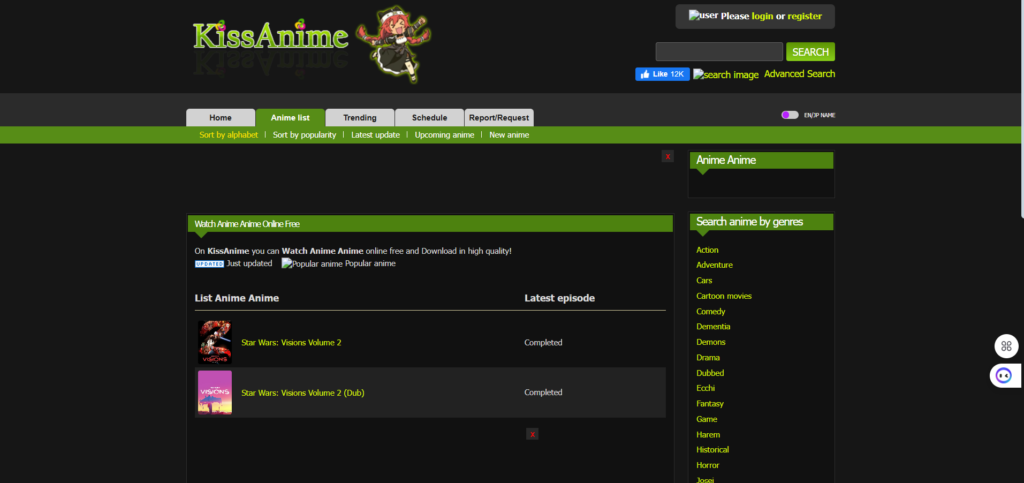Viewport: 1024px width, 483px height.
Task: Click the four-squares floating widget icon
Action: (1006, 346)
